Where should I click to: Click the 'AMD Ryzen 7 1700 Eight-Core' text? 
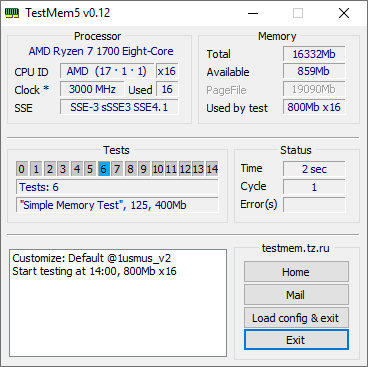click(101, 51)
